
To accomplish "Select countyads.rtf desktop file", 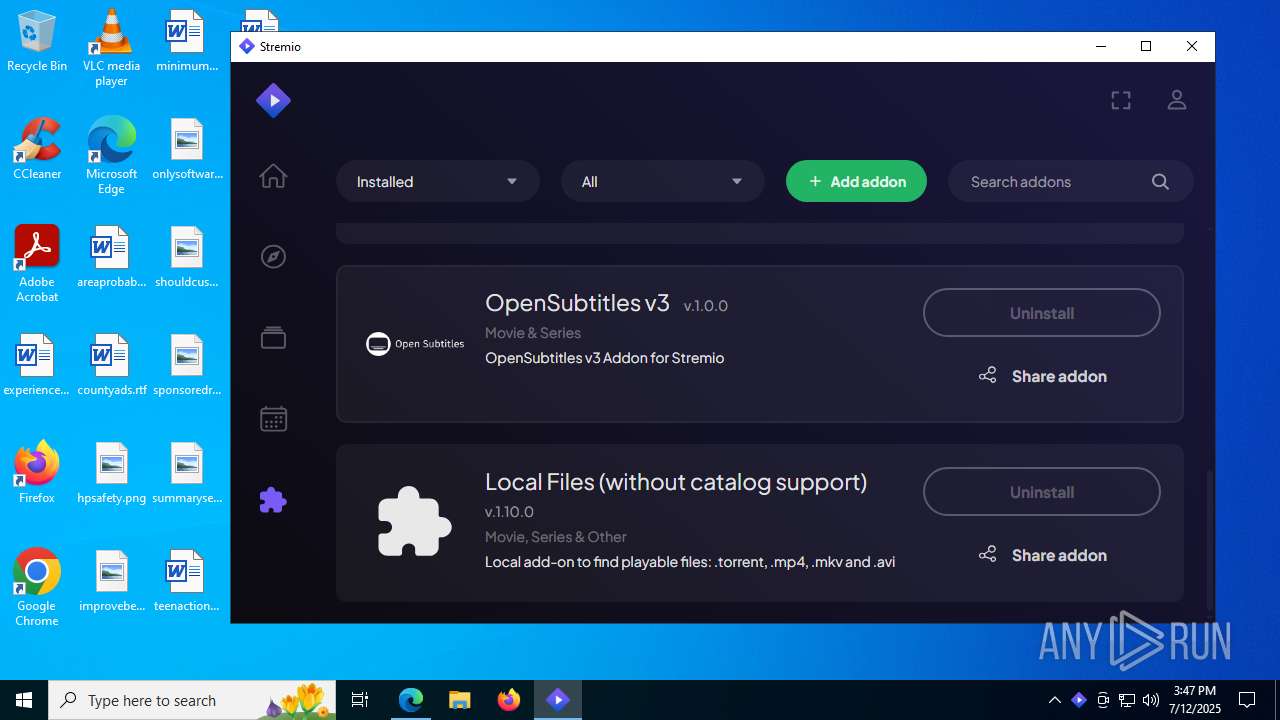I will [111, 366].
